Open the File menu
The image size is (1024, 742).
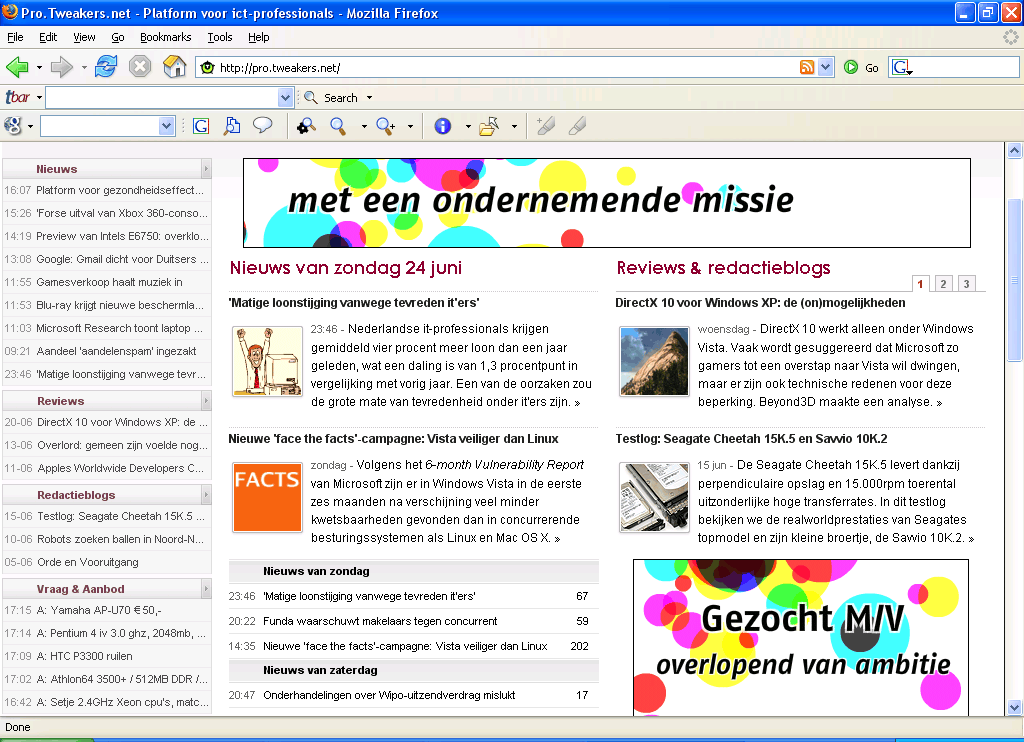tap(15, 37)
